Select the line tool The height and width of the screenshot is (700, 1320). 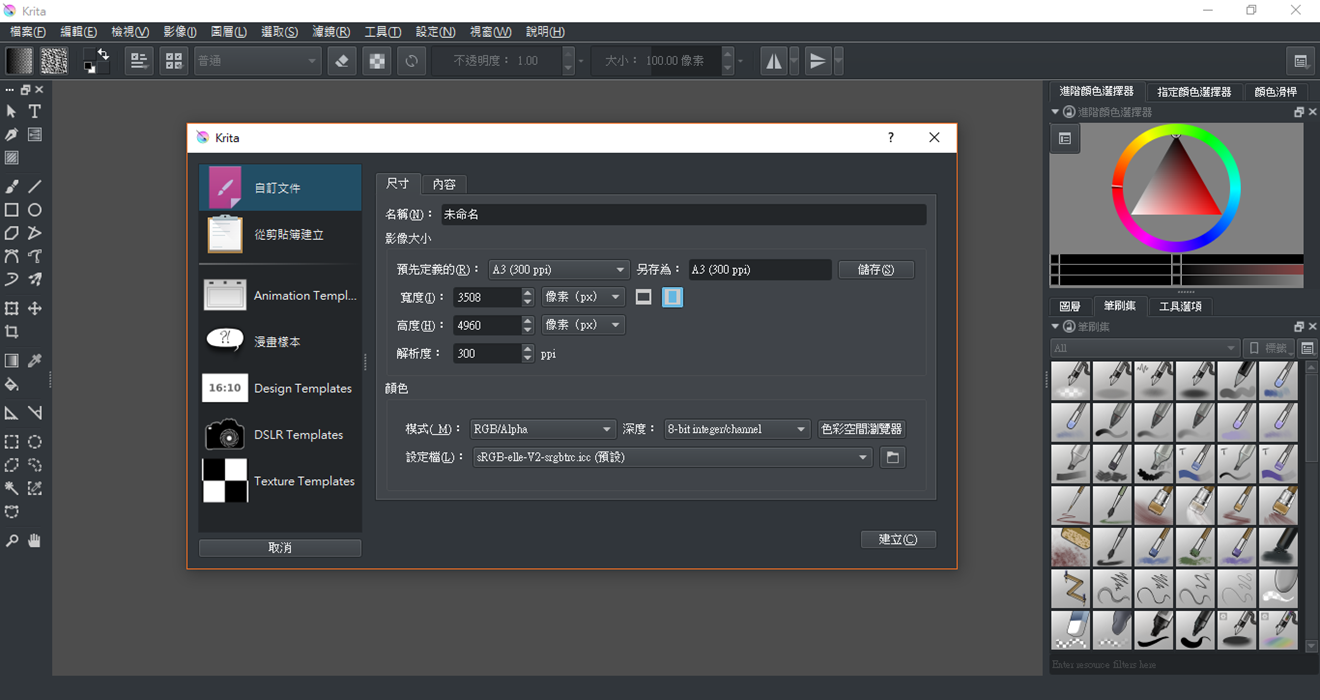[x=35, y=187]
